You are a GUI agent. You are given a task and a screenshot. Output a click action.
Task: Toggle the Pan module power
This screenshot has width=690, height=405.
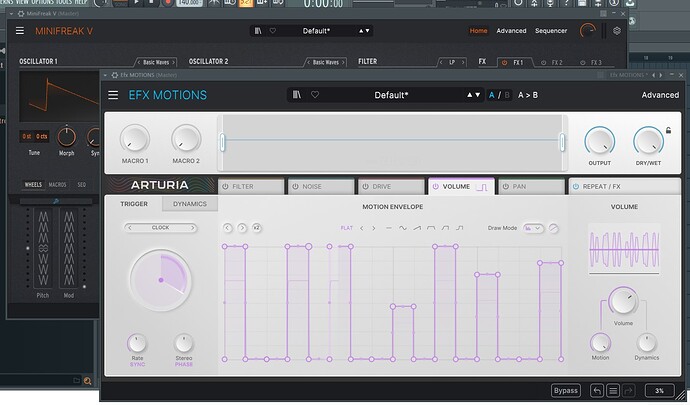coord(505,187)
